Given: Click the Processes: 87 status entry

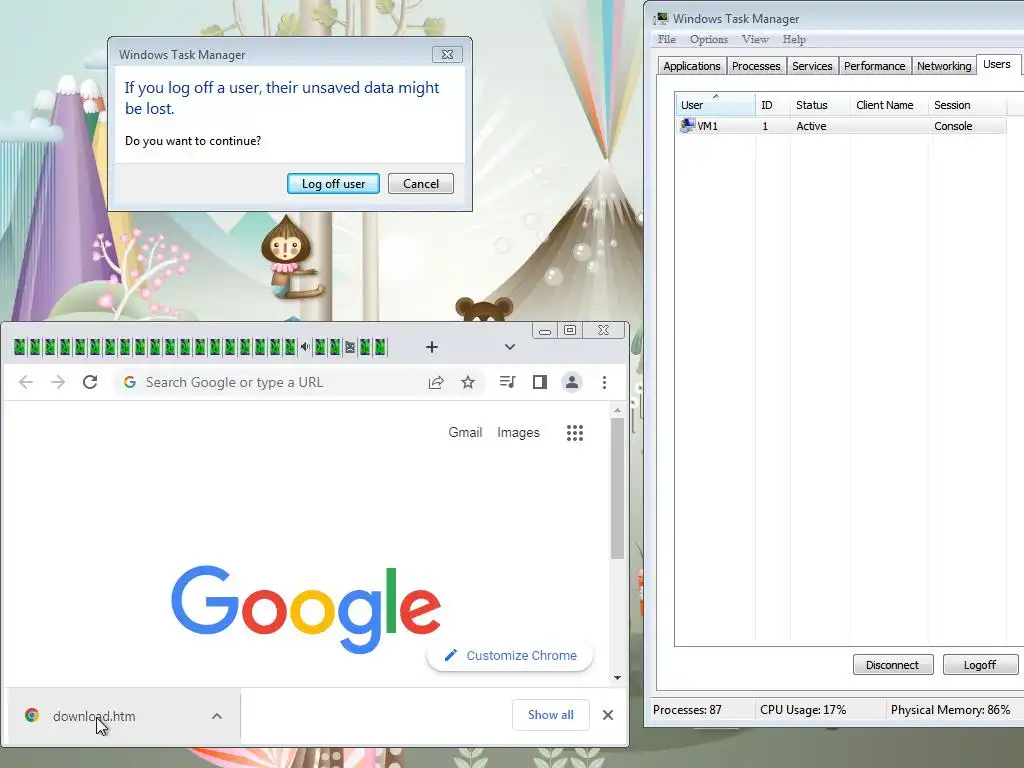Looking at the screenshot, I should pyautogui.click(x=687, y=709).
